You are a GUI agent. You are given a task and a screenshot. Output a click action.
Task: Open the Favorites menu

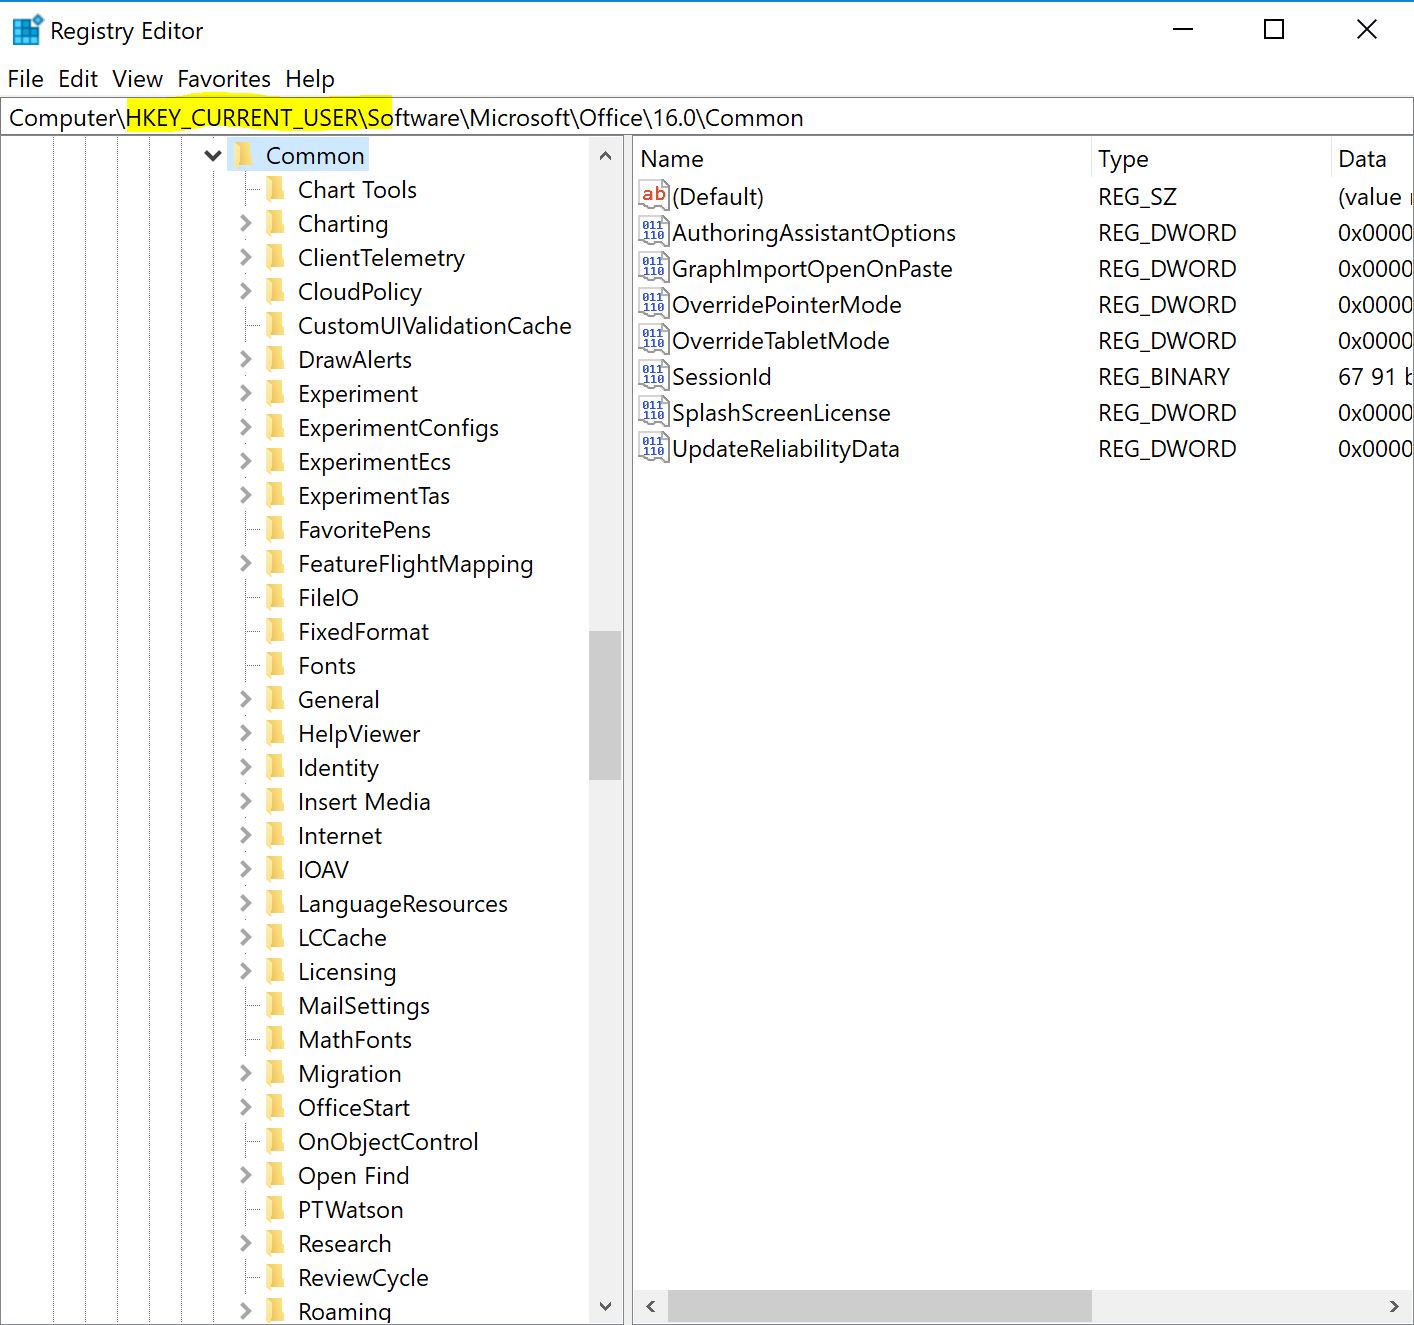click(224, 79)
